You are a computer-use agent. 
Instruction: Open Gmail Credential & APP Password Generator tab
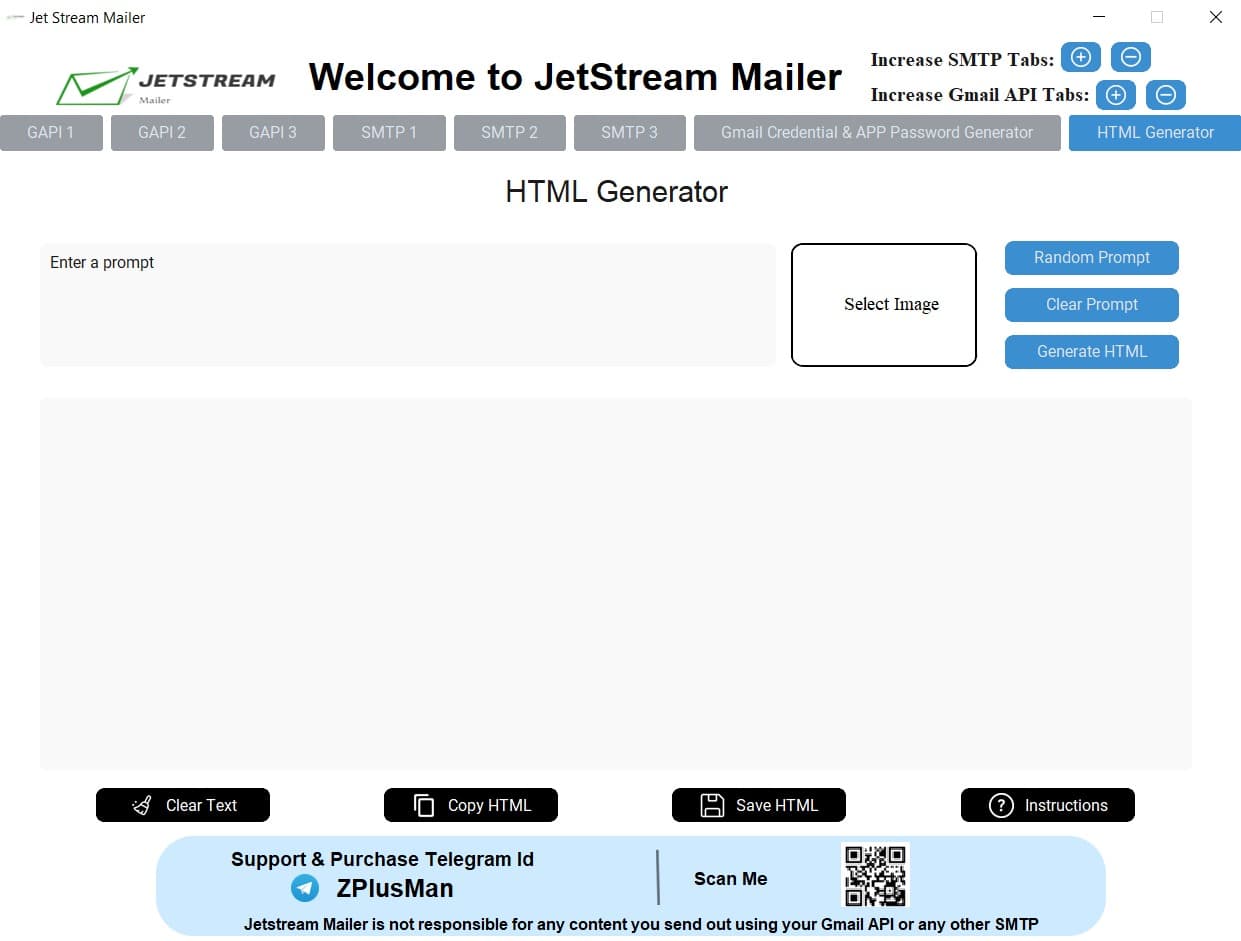(x=877, y=133)
